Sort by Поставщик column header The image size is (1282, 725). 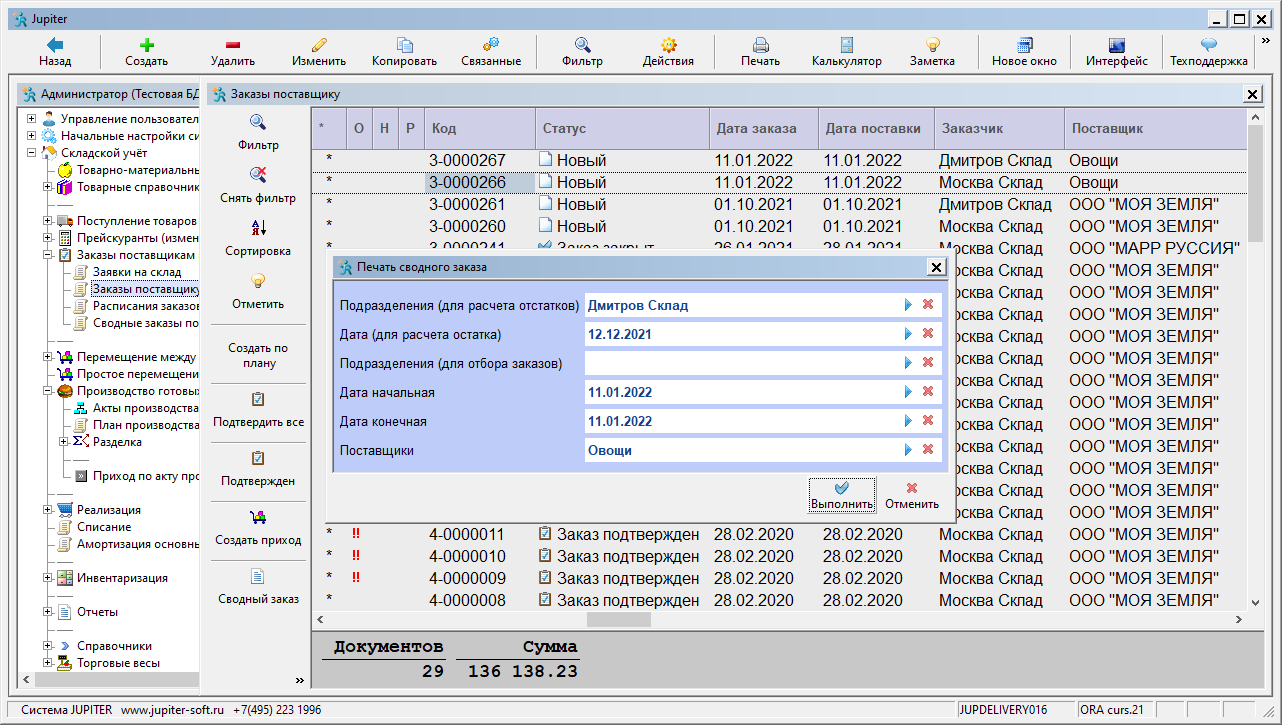point(1155,128)
